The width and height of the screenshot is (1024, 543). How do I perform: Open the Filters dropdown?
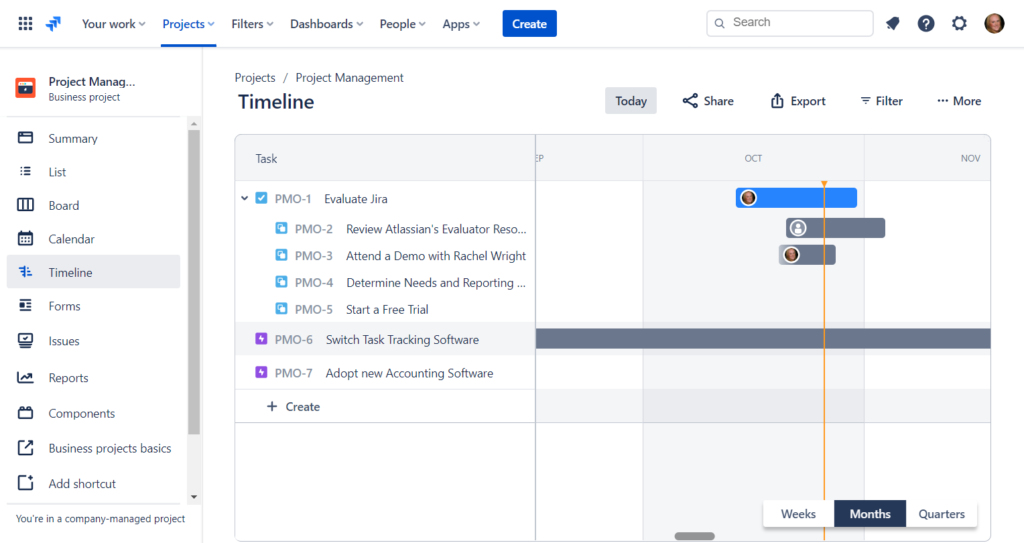pos(252,24)
